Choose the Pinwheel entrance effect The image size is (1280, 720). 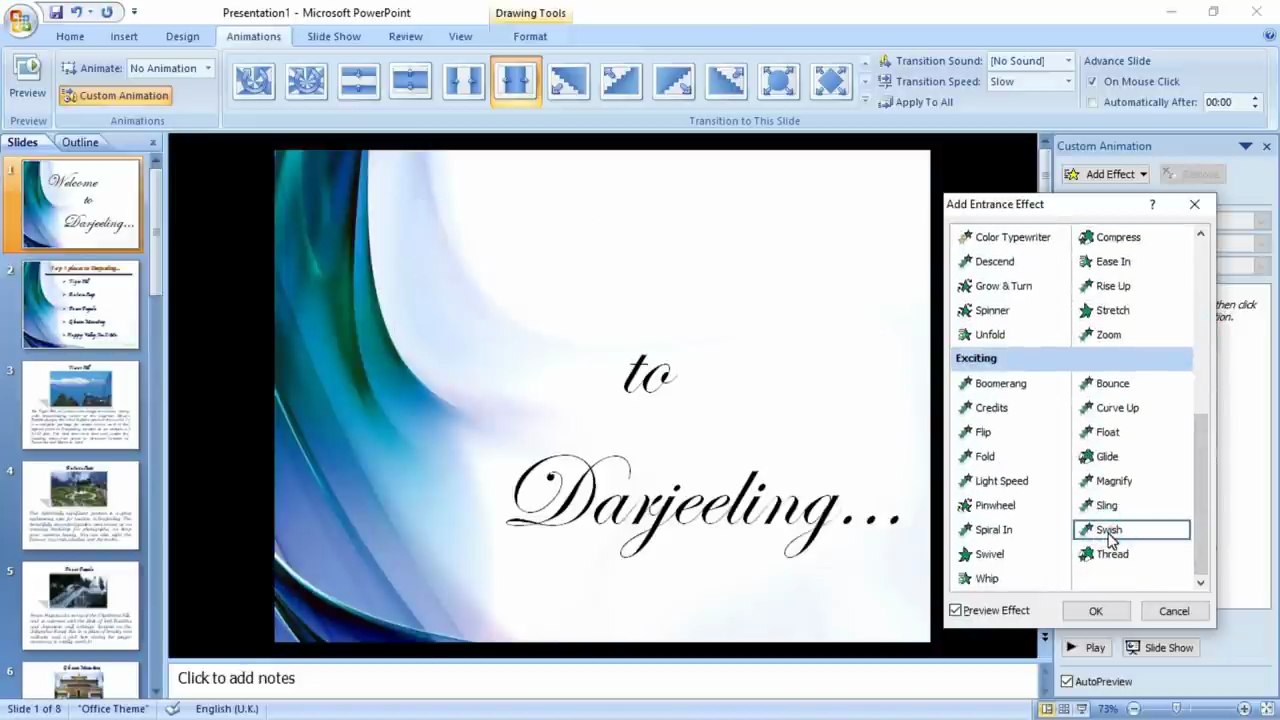[994, 506]
